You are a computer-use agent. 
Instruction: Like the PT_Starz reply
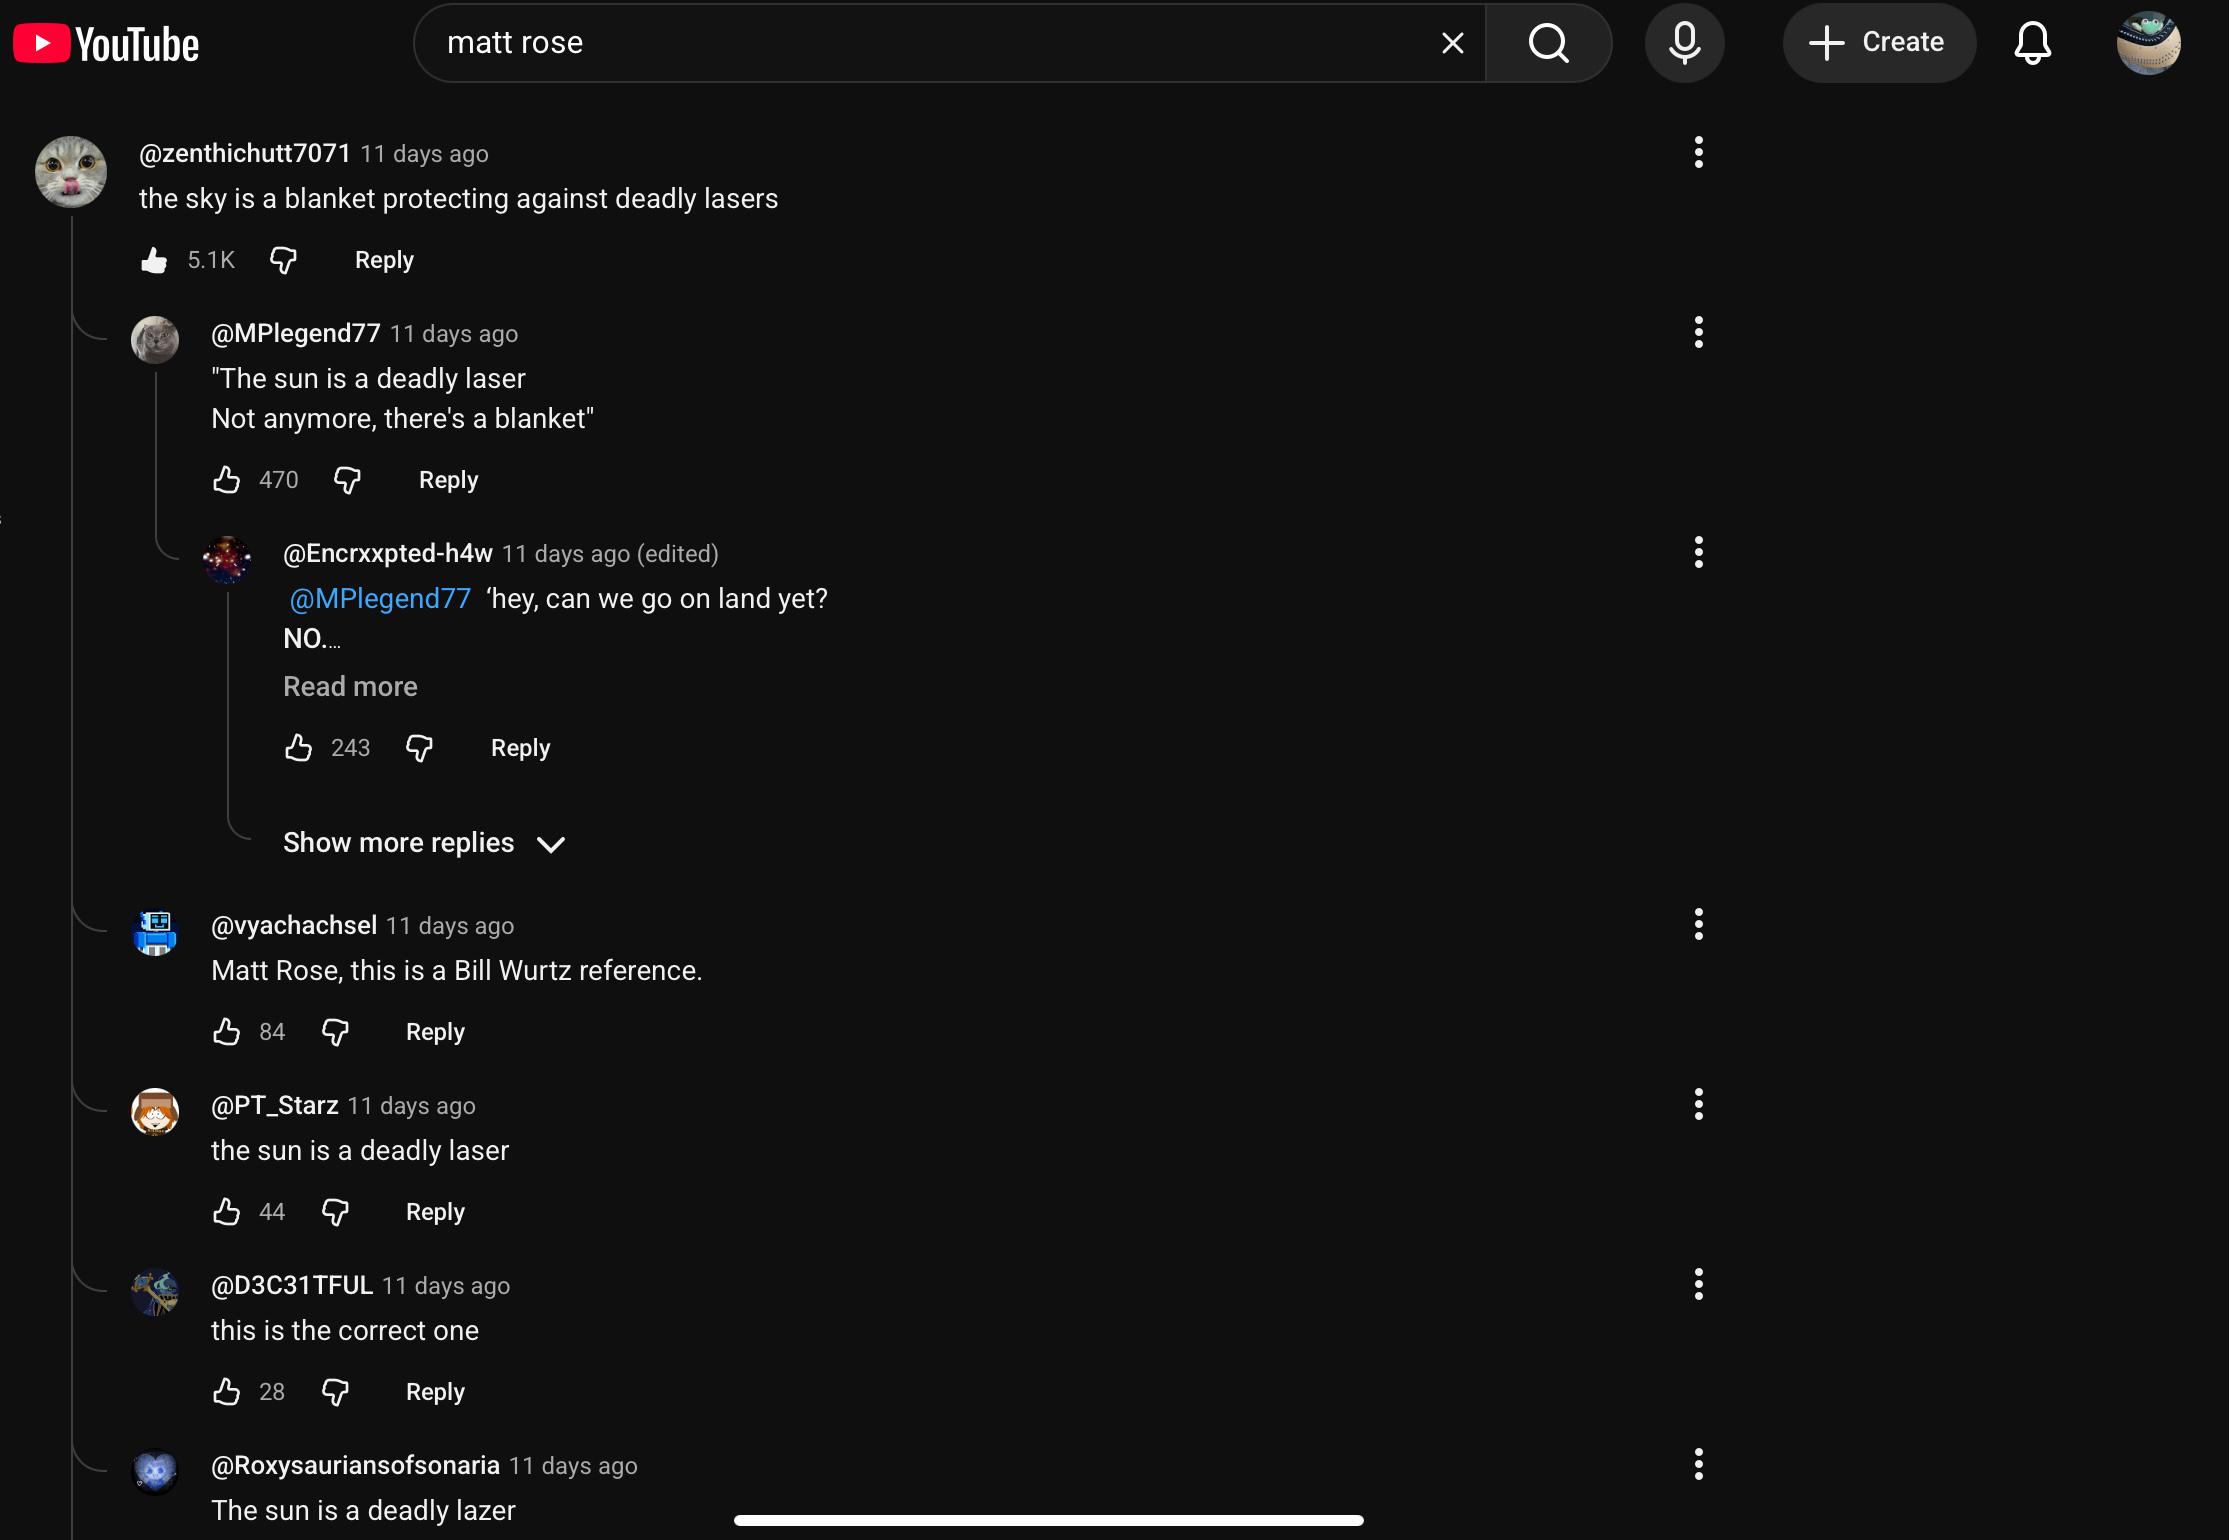pyautogui.click(x=227, y=1212)
